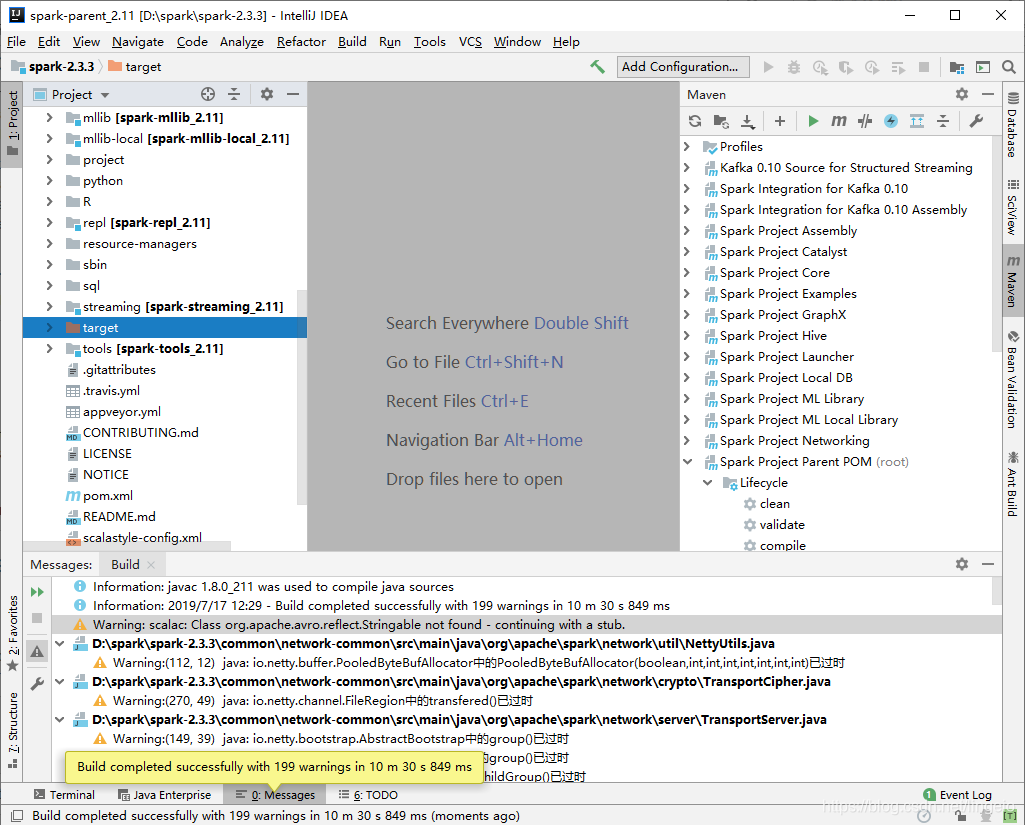Image resolution: width=1025 pixels, height=825 pixels.
Task: Open the Project view dropdown
Action: [x=105, y=95]
